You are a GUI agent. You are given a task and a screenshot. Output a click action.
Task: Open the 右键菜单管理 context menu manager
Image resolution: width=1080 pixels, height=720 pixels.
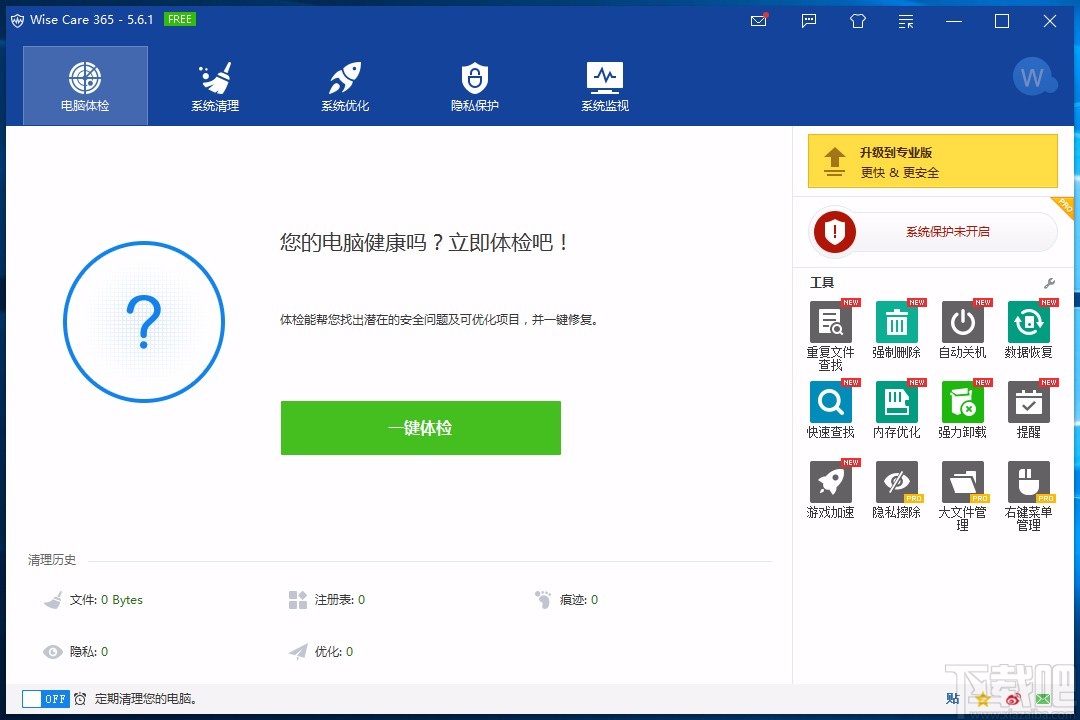coord(1028,496)
